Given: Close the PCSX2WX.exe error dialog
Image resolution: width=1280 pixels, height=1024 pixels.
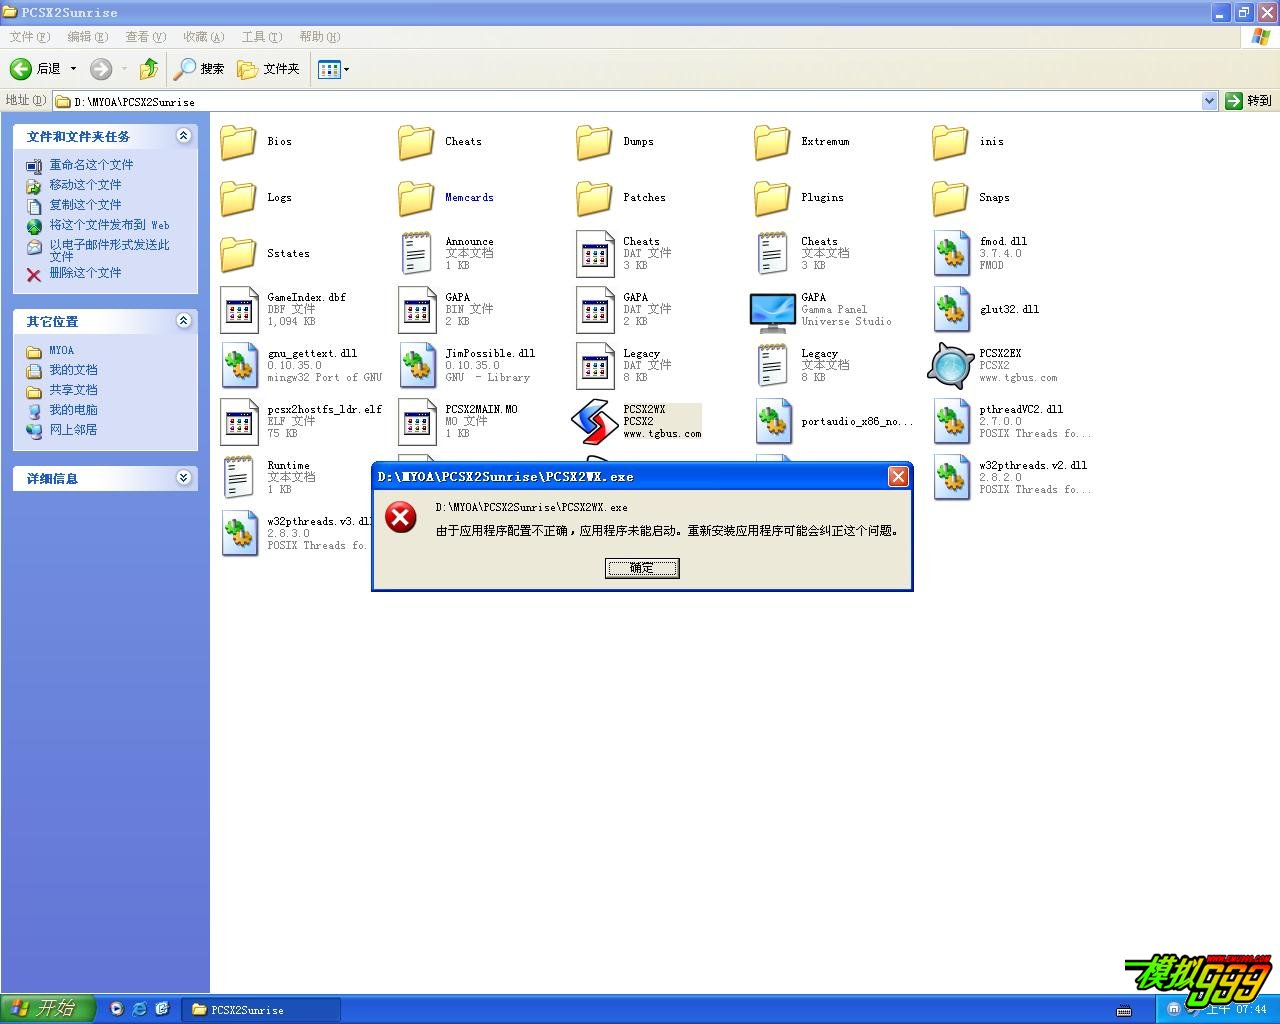Looking at the screenshot, I should pos(898,476).
